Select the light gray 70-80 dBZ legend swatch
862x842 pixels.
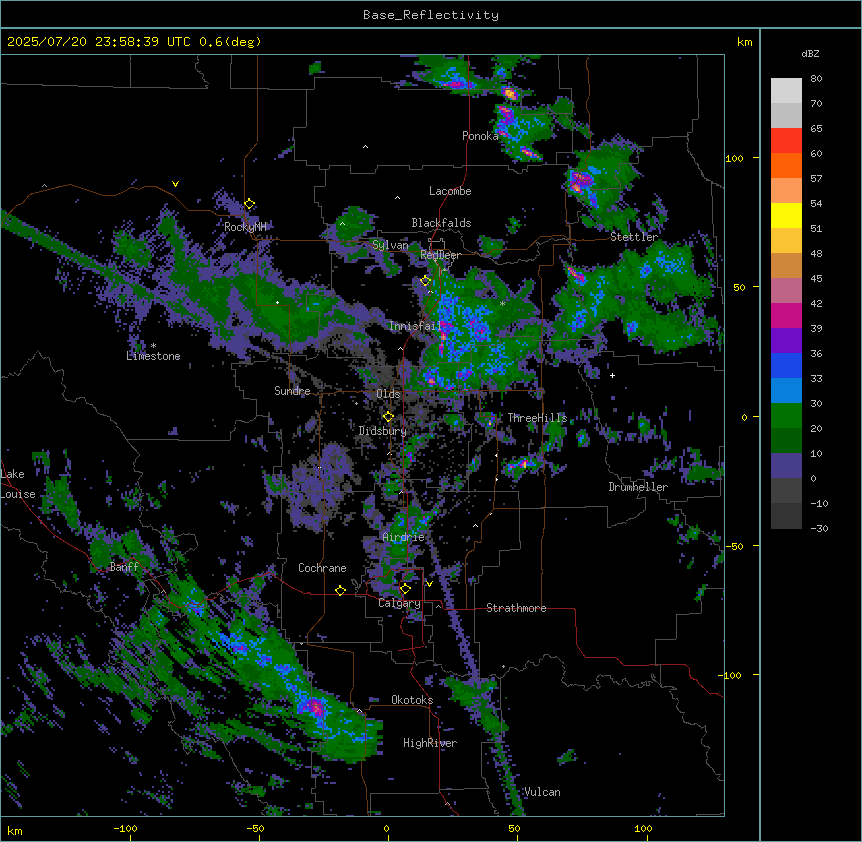786,91
